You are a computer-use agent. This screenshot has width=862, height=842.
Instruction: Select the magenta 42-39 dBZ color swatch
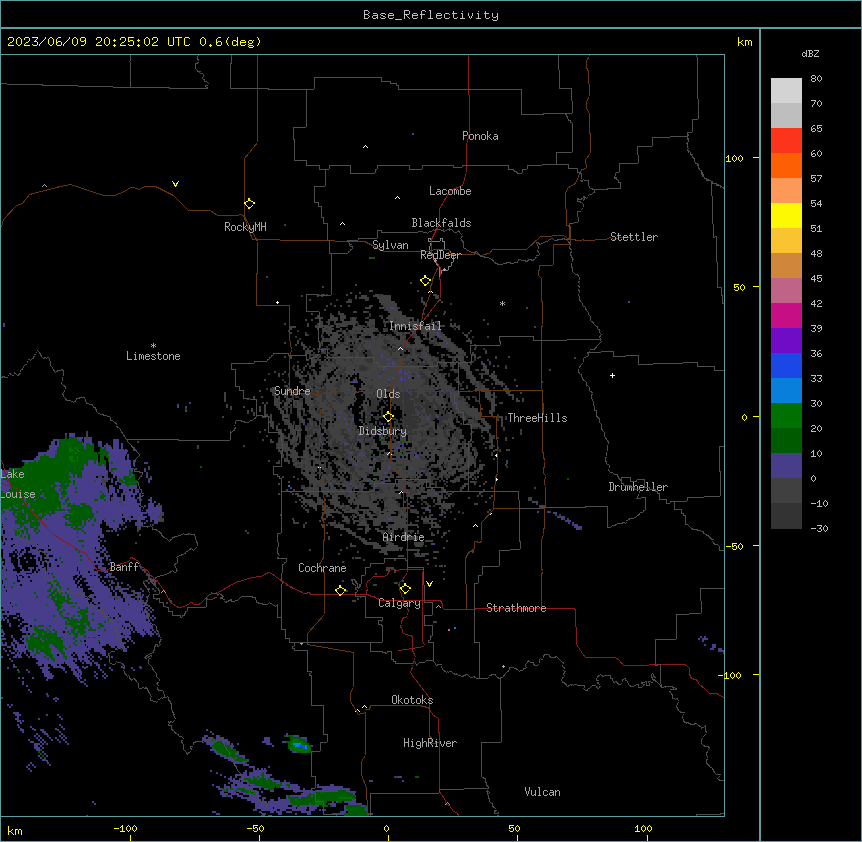pyautogui.click(x=786, y=316)
